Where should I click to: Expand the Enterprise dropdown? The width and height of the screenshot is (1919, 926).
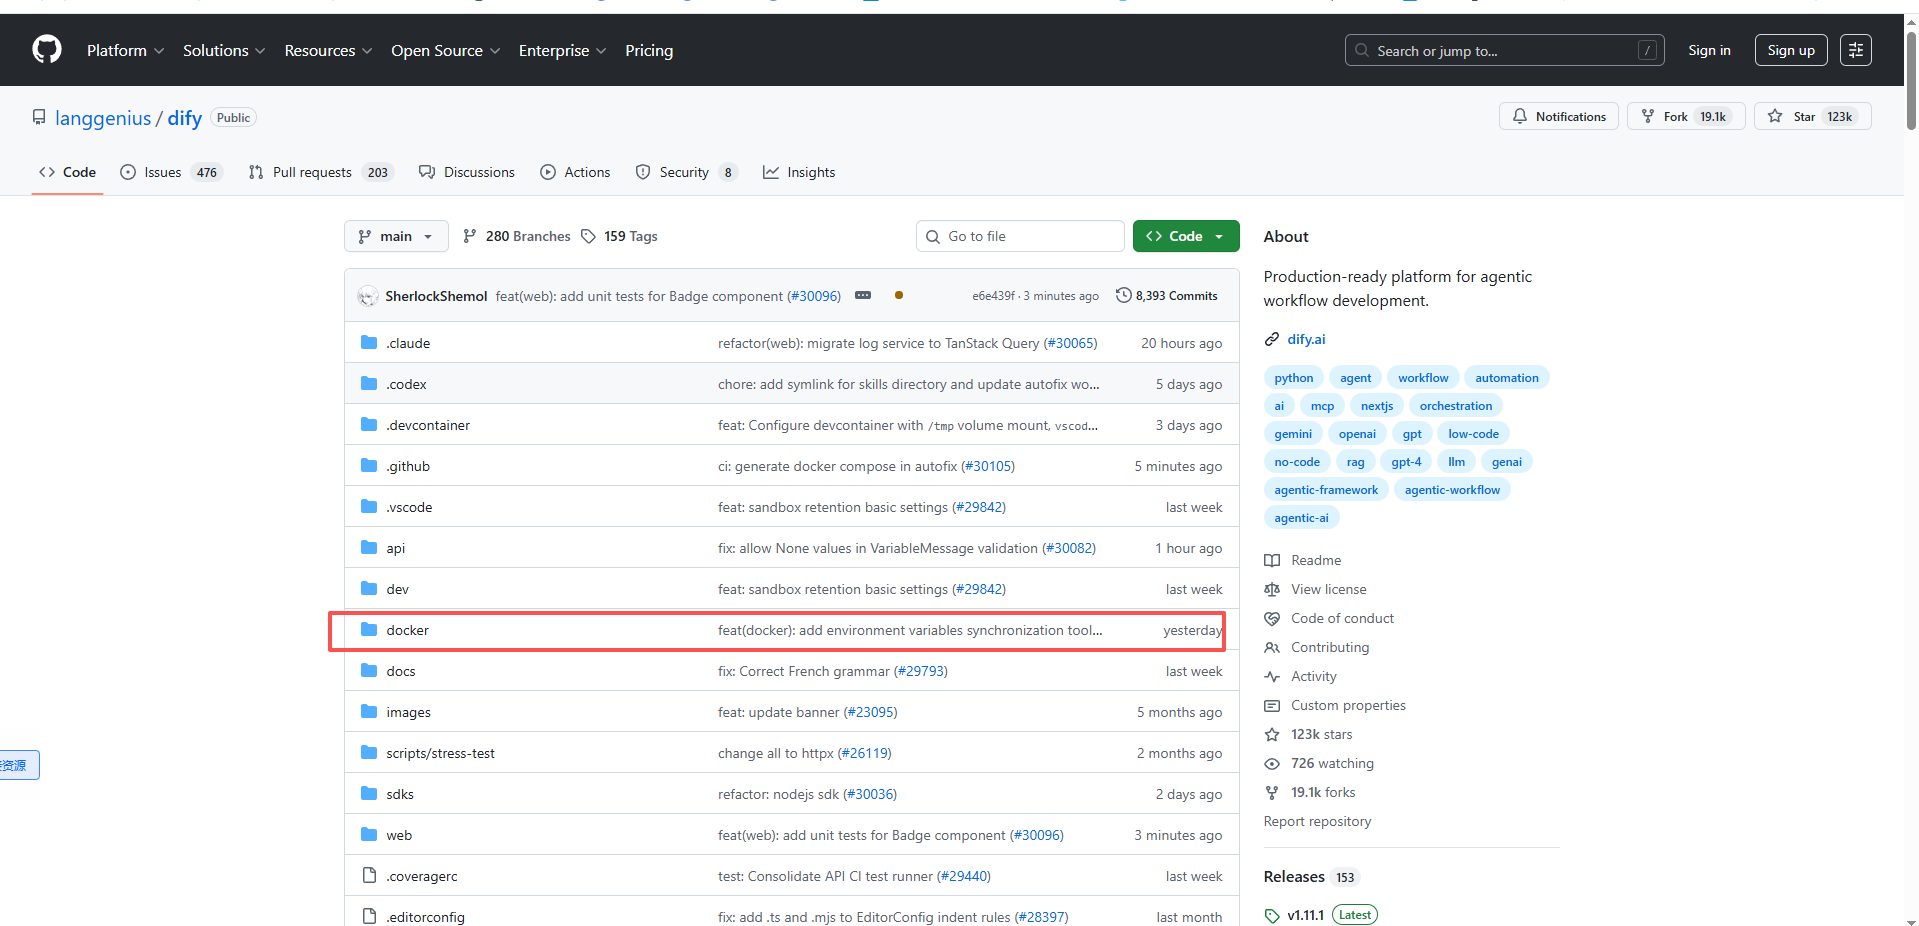point(562,51)
